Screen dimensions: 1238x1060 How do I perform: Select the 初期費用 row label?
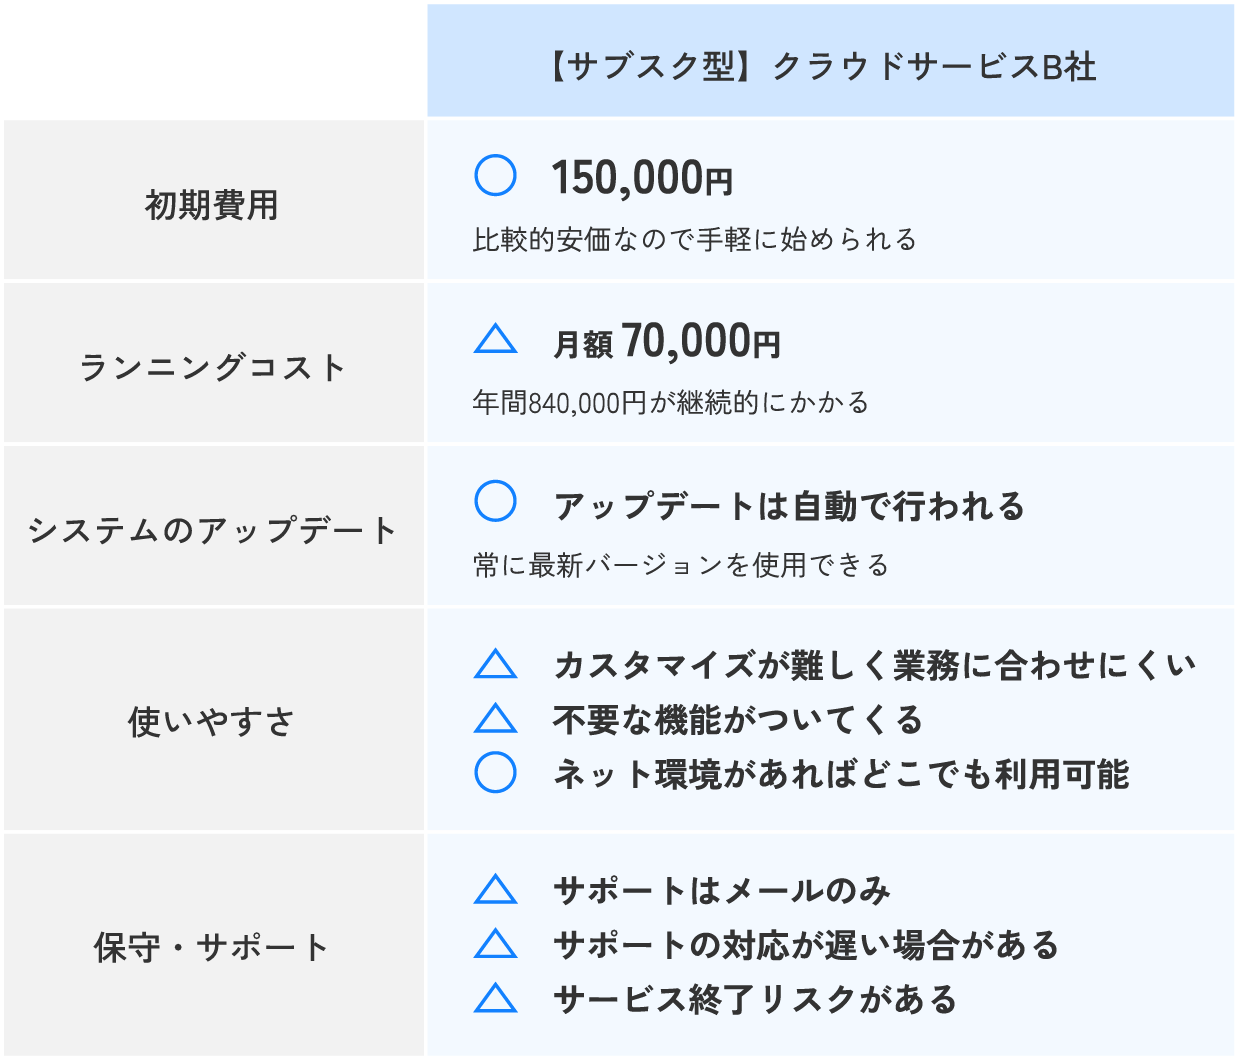point(211,205)
